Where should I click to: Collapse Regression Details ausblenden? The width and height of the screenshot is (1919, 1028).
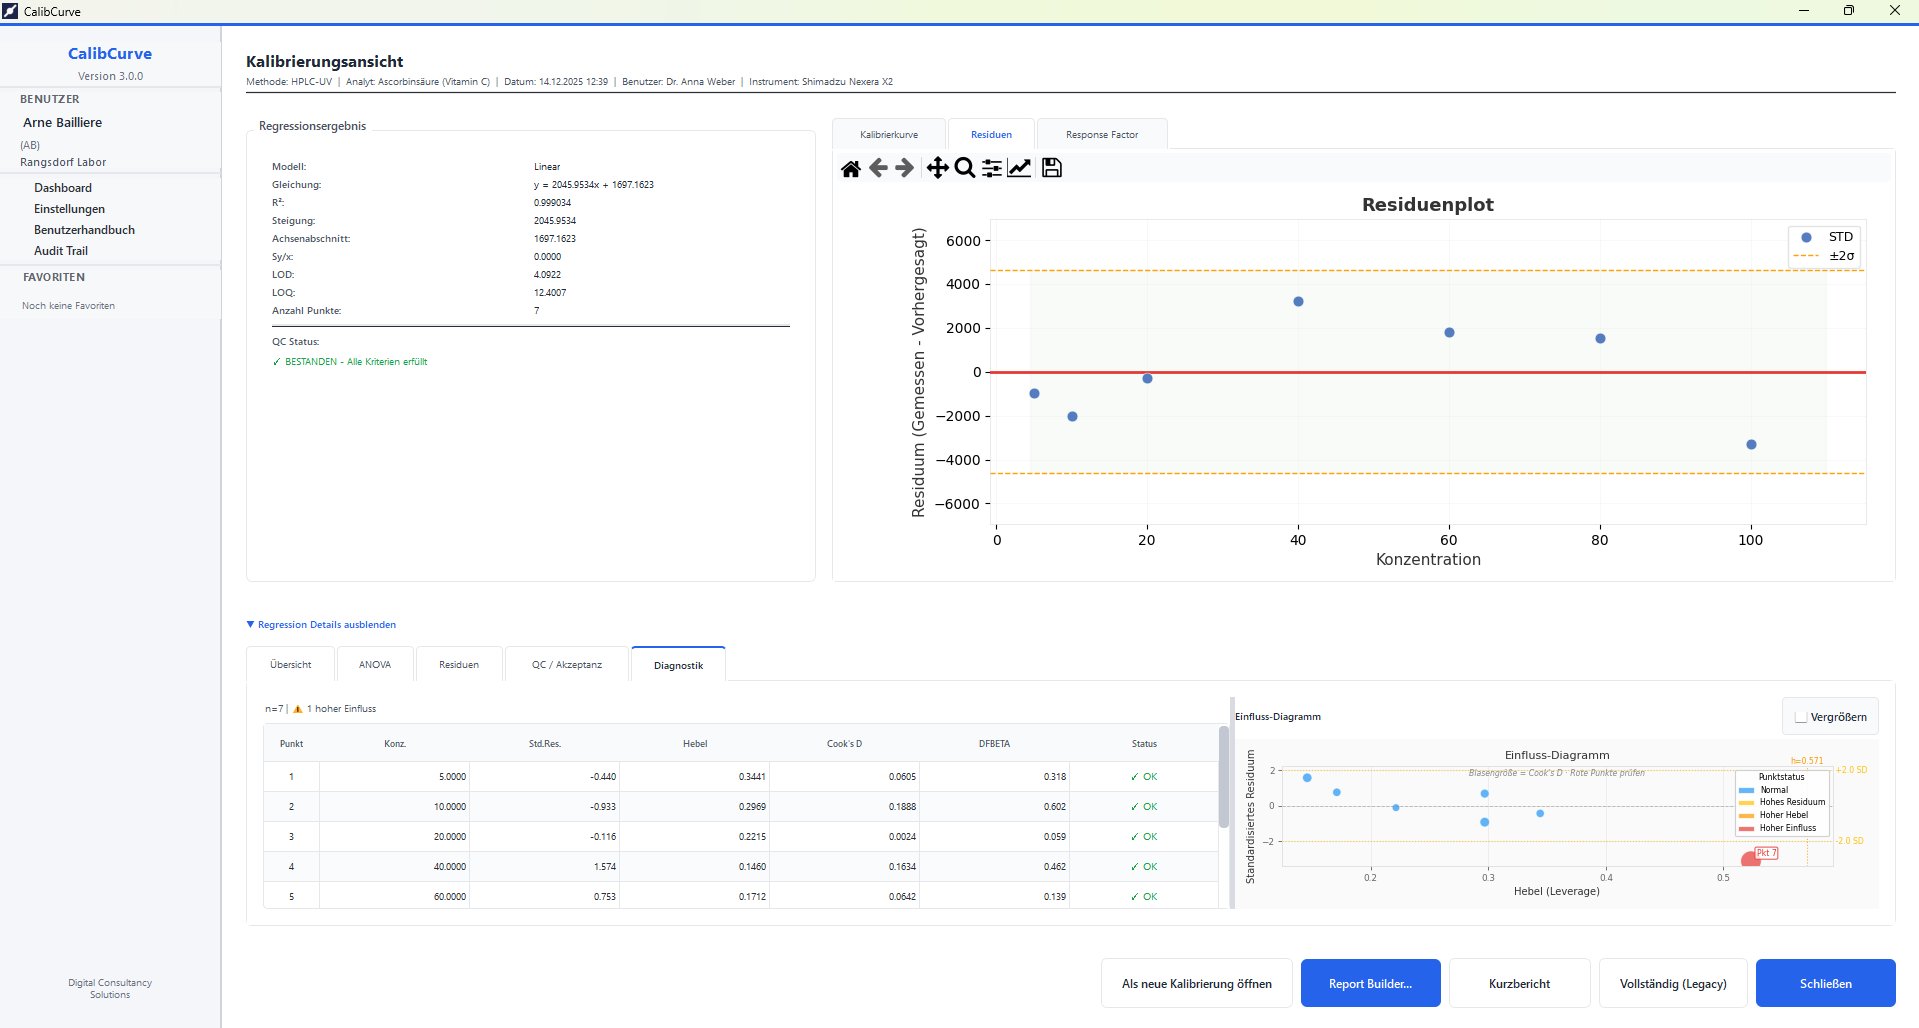point(321,625)
